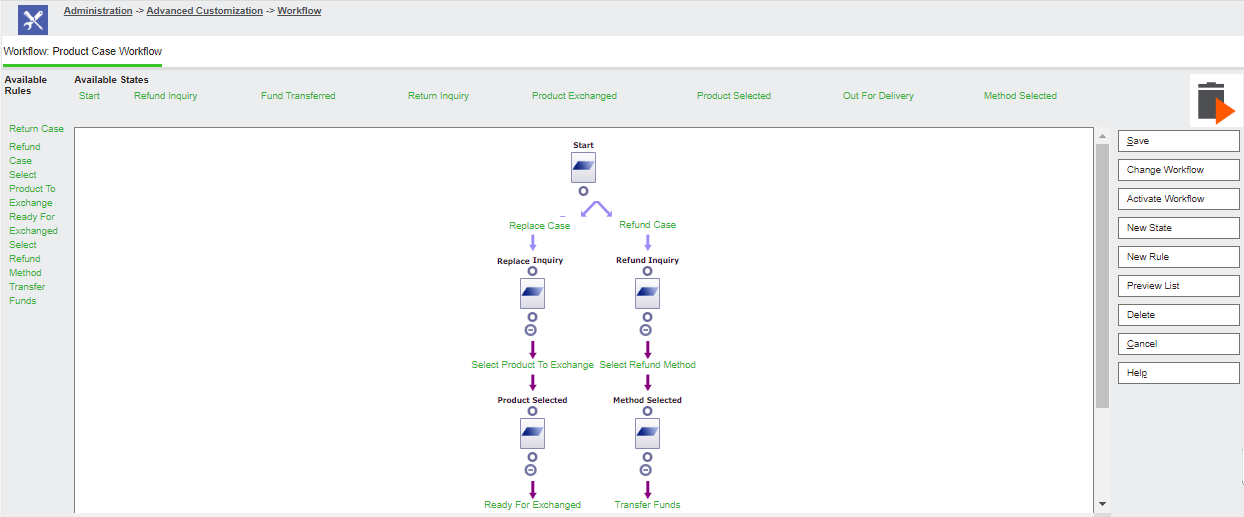Click the New State button
The image size is (1244, 517).
(x=1179, y=228)
